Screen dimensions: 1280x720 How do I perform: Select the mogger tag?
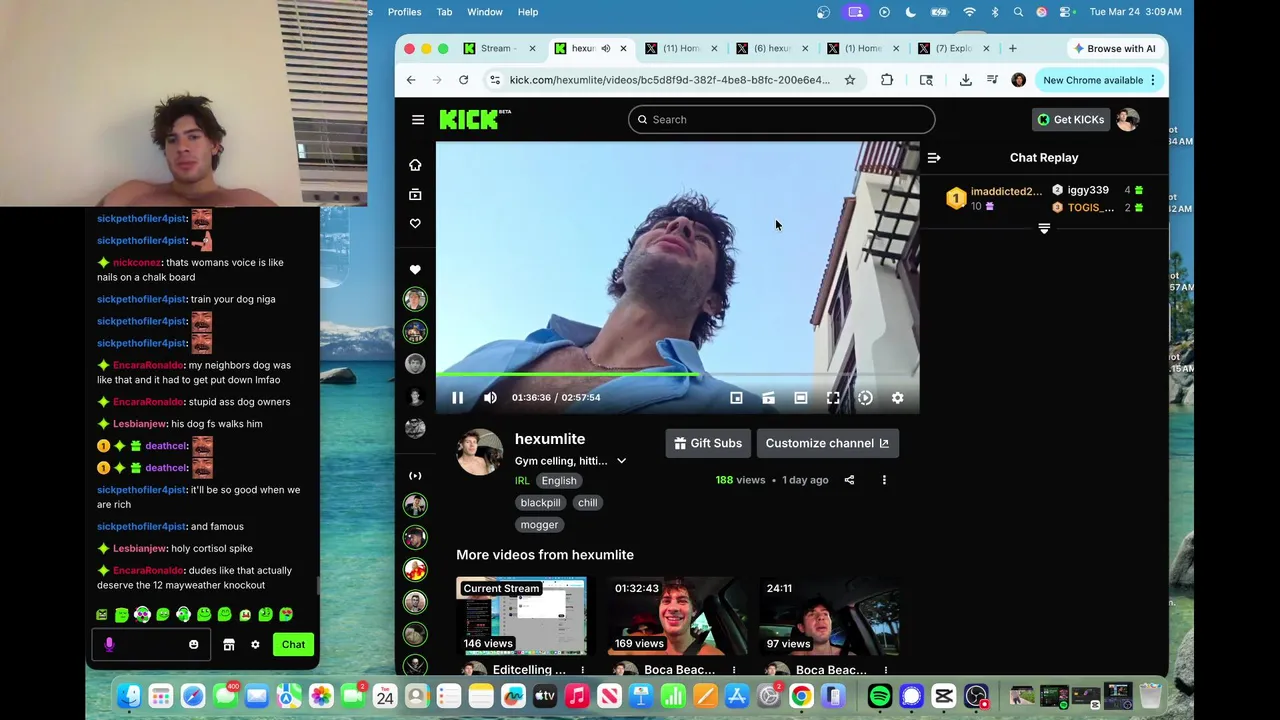(x=539, y=525)
